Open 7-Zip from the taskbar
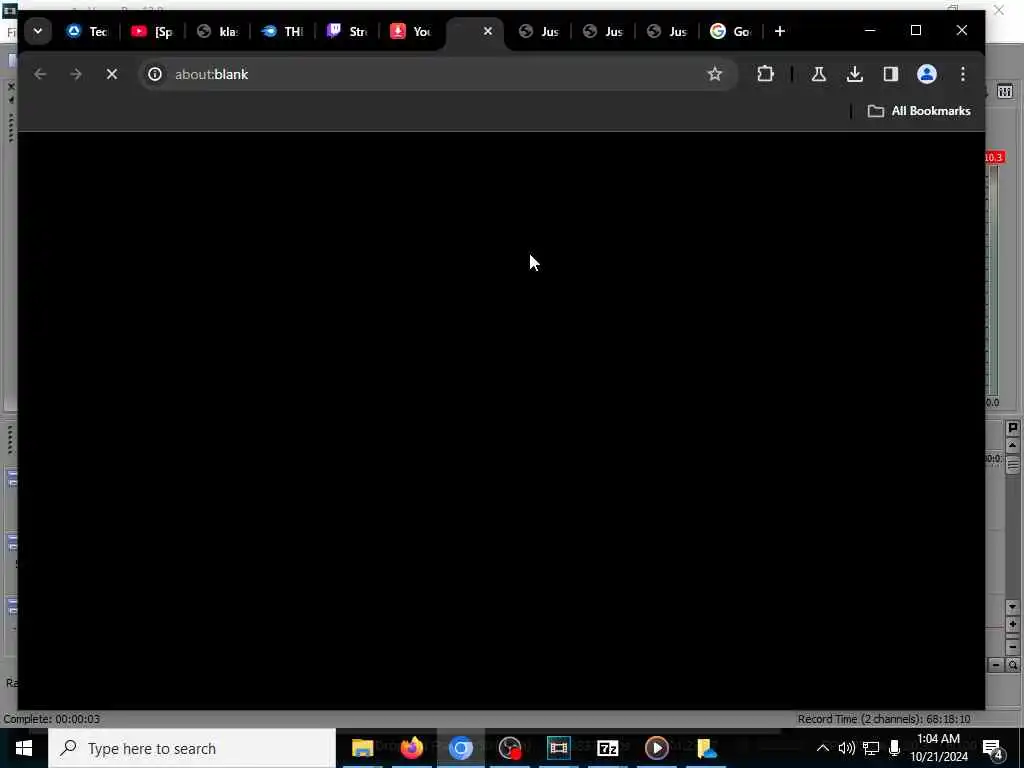This screenshot has height=768, width=1024. click(607, 748)
